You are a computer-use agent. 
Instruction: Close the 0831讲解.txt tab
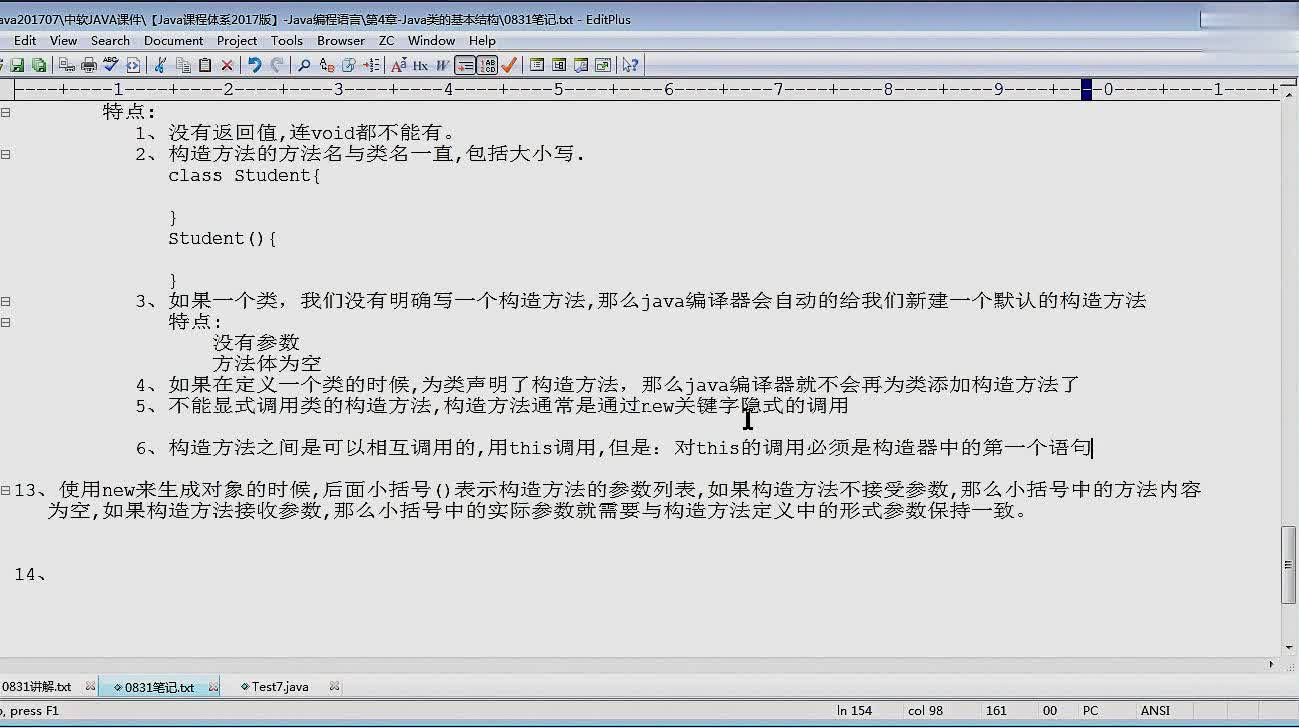(90, 687)
